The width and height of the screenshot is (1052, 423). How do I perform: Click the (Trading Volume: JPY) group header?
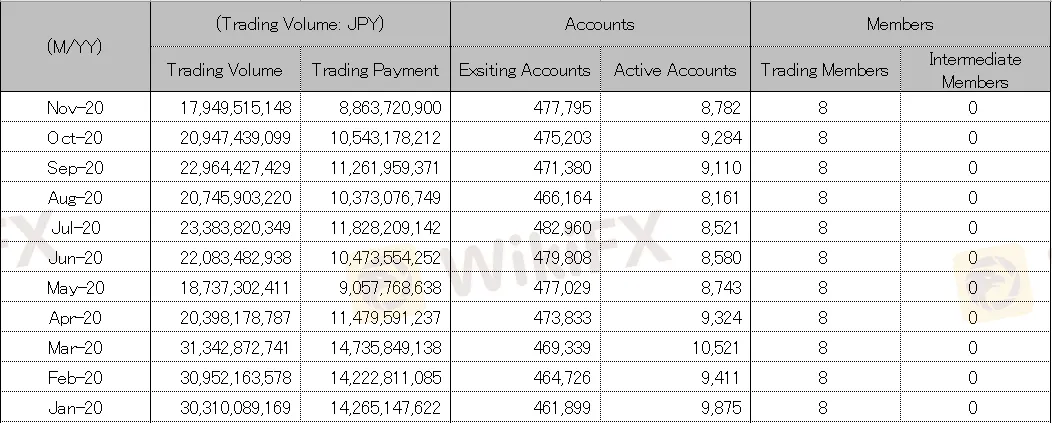300,24
